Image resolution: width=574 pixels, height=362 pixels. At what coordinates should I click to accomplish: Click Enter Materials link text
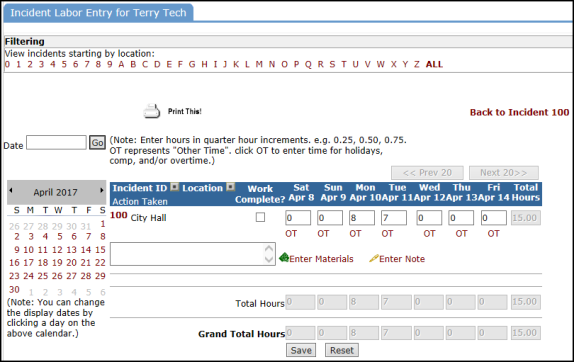point(321,259)
